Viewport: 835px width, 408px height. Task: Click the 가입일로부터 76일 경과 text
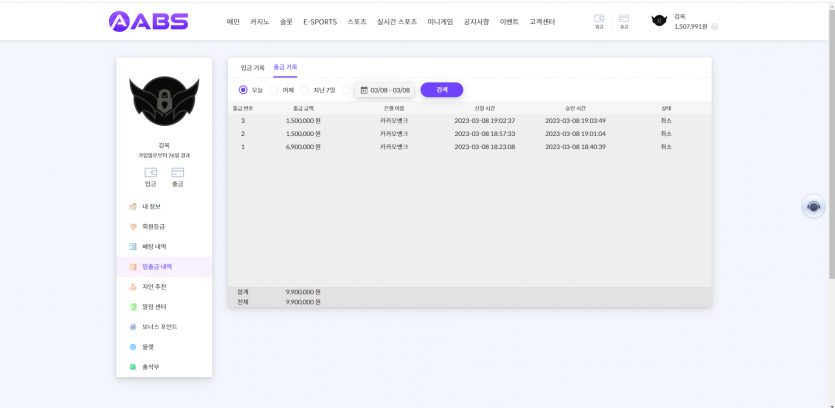(x=164, y=156)
